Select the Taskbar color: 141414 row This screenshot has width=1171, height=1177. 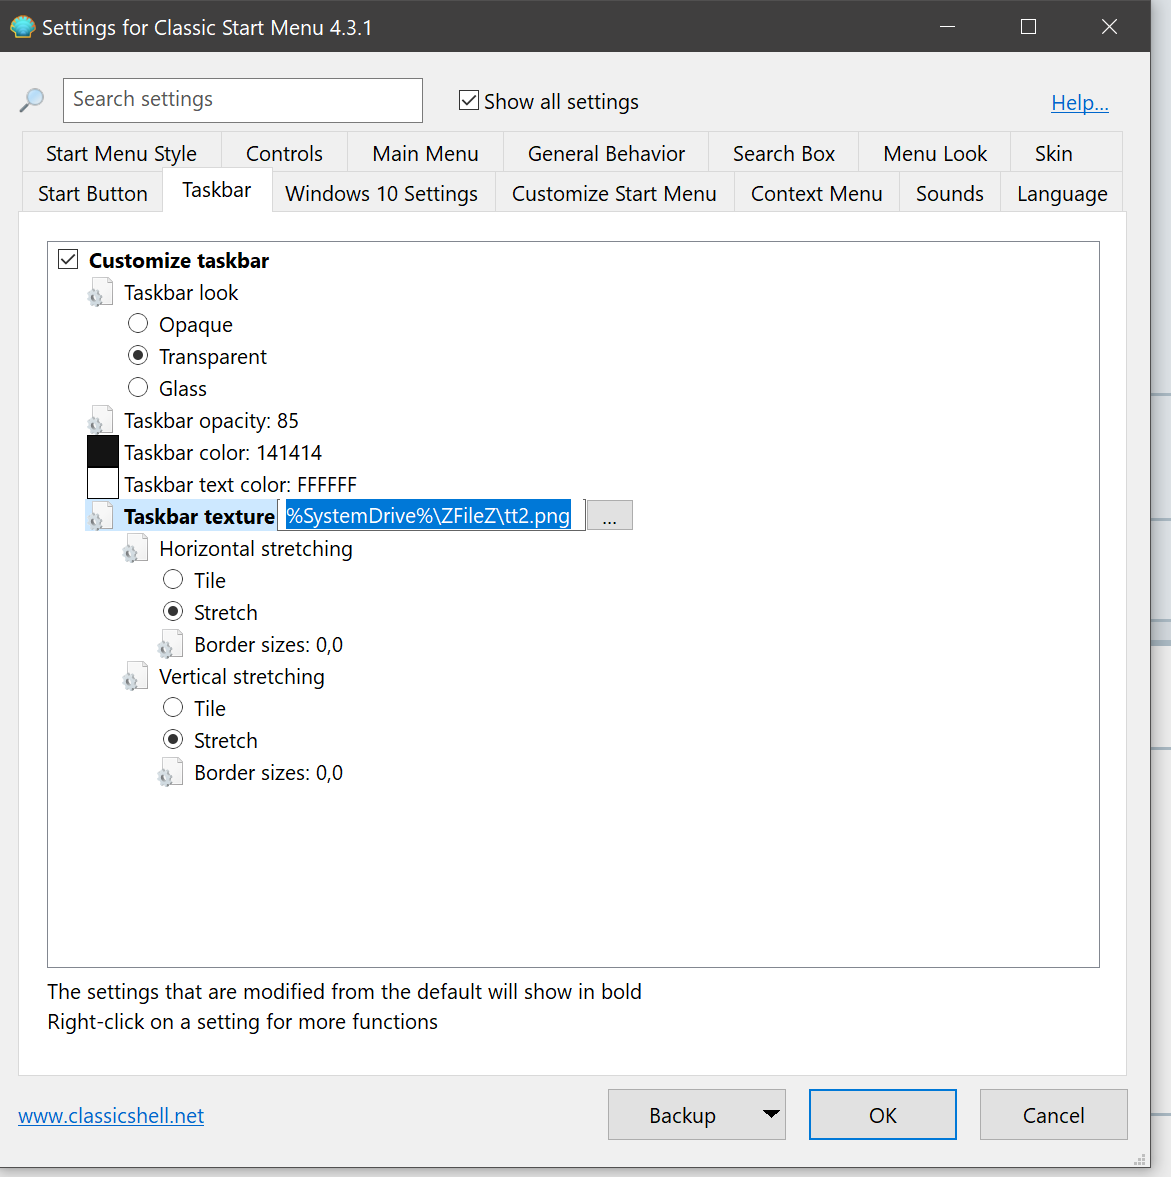[223, 453]
